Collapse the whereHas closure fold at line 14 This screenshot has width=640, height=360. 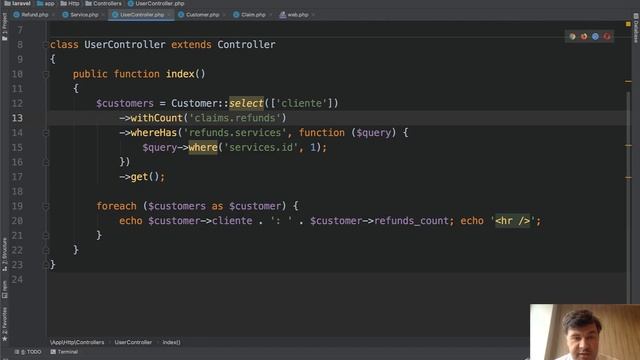click(x=46, y=133)
